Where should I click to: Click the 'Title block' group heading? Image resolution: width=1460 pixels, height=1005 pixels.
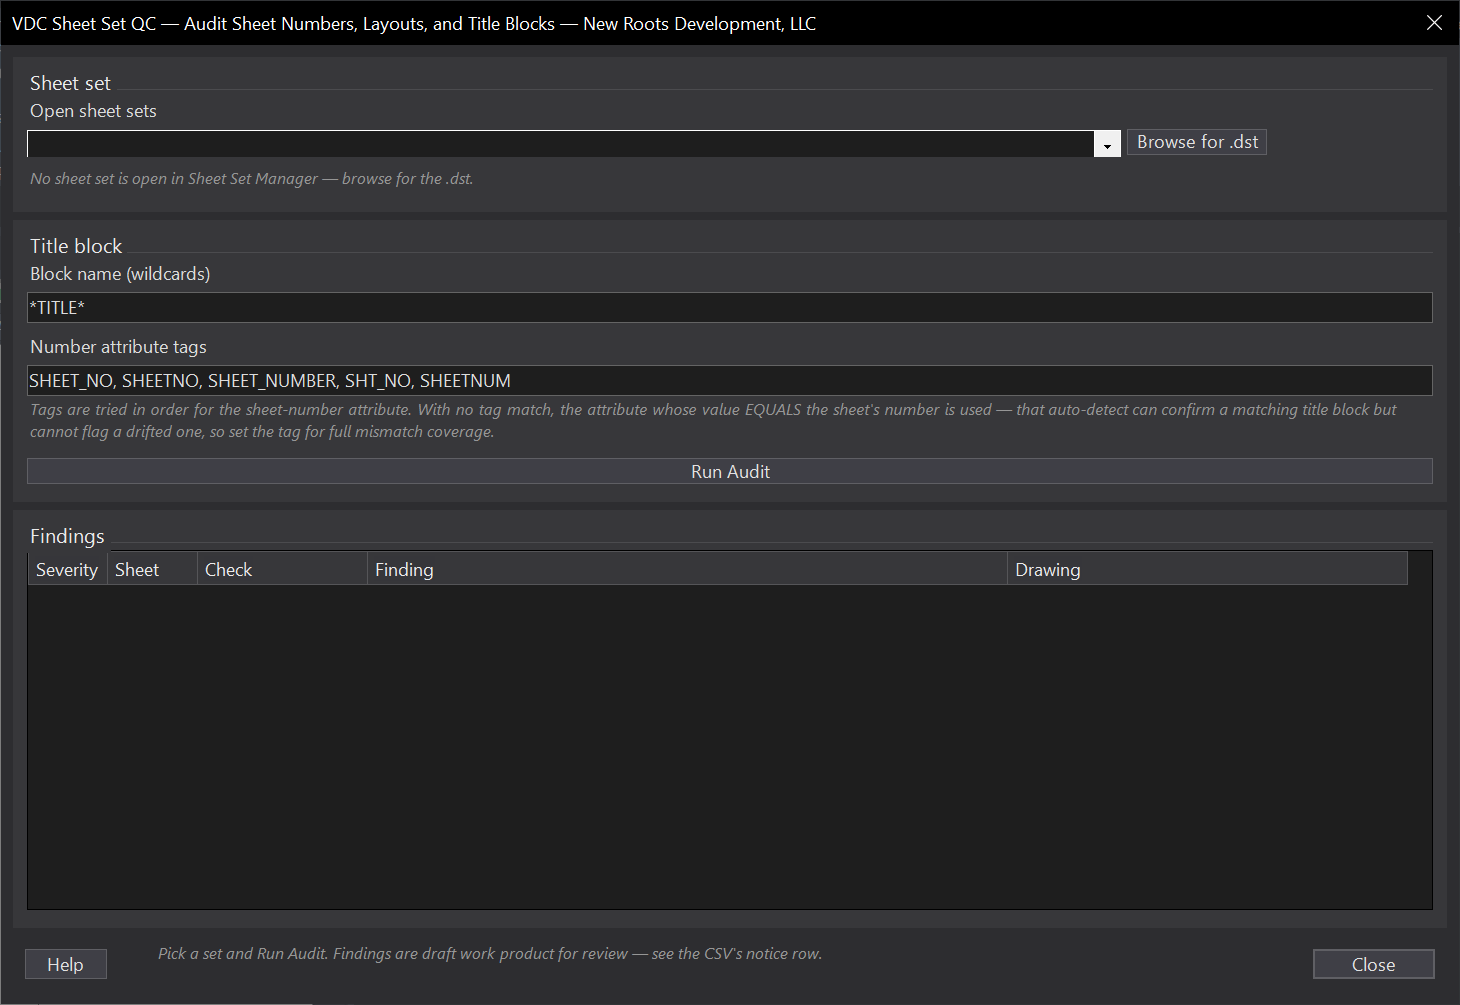click(x=76, y=246)
